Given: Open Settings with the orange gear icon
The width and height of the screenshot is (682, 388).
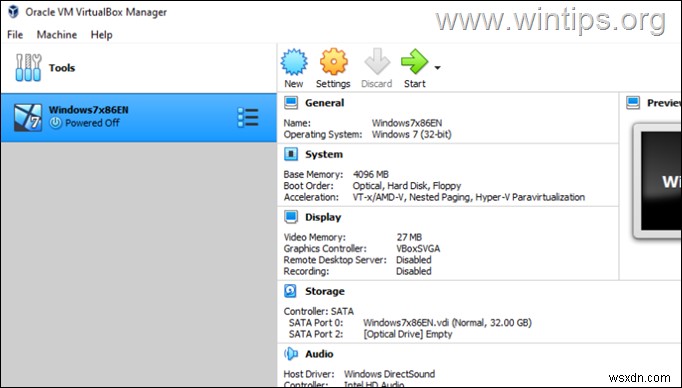Looking at the screenshot, I should pyautogui.click(x=334, y=62).
